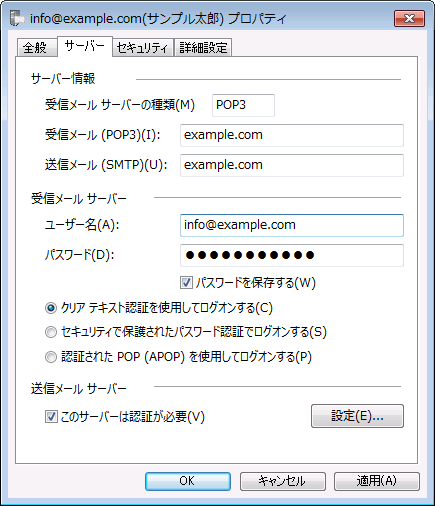Select the ユーザー名 input field
Image resolution: width=435 pixels, height=506 pixels.
click(x=292, y=225)
